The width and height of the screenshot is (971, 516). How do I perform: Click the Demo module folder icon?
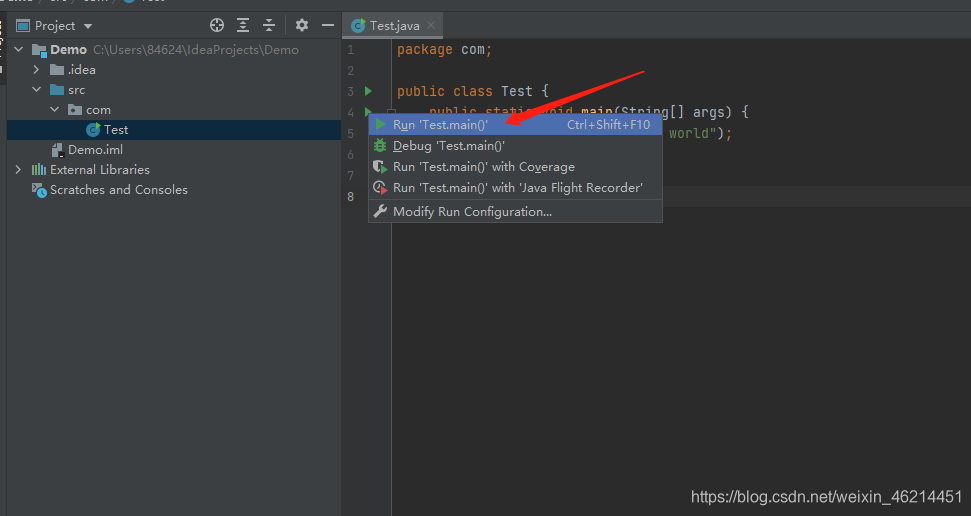point(40,50)
